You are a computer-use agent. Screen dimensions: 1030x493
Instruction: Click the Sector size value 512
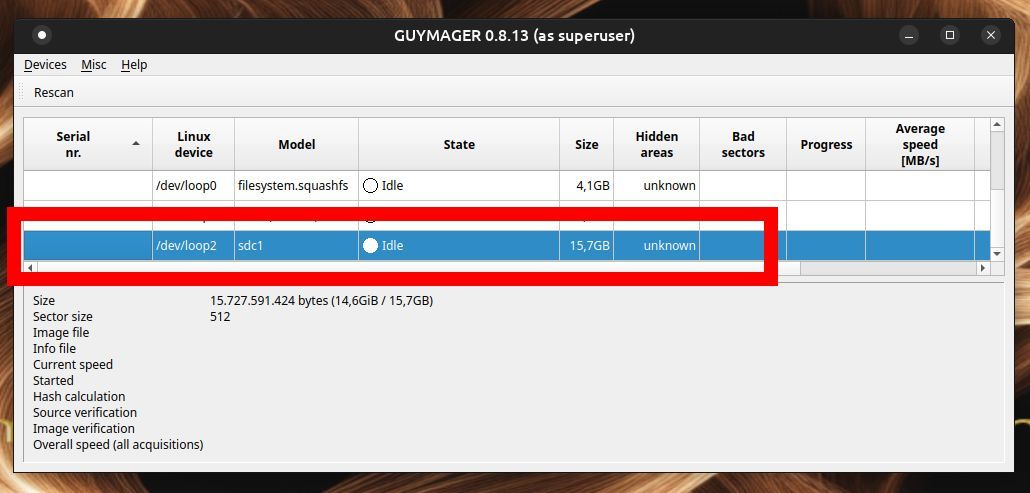coord(220,316)
